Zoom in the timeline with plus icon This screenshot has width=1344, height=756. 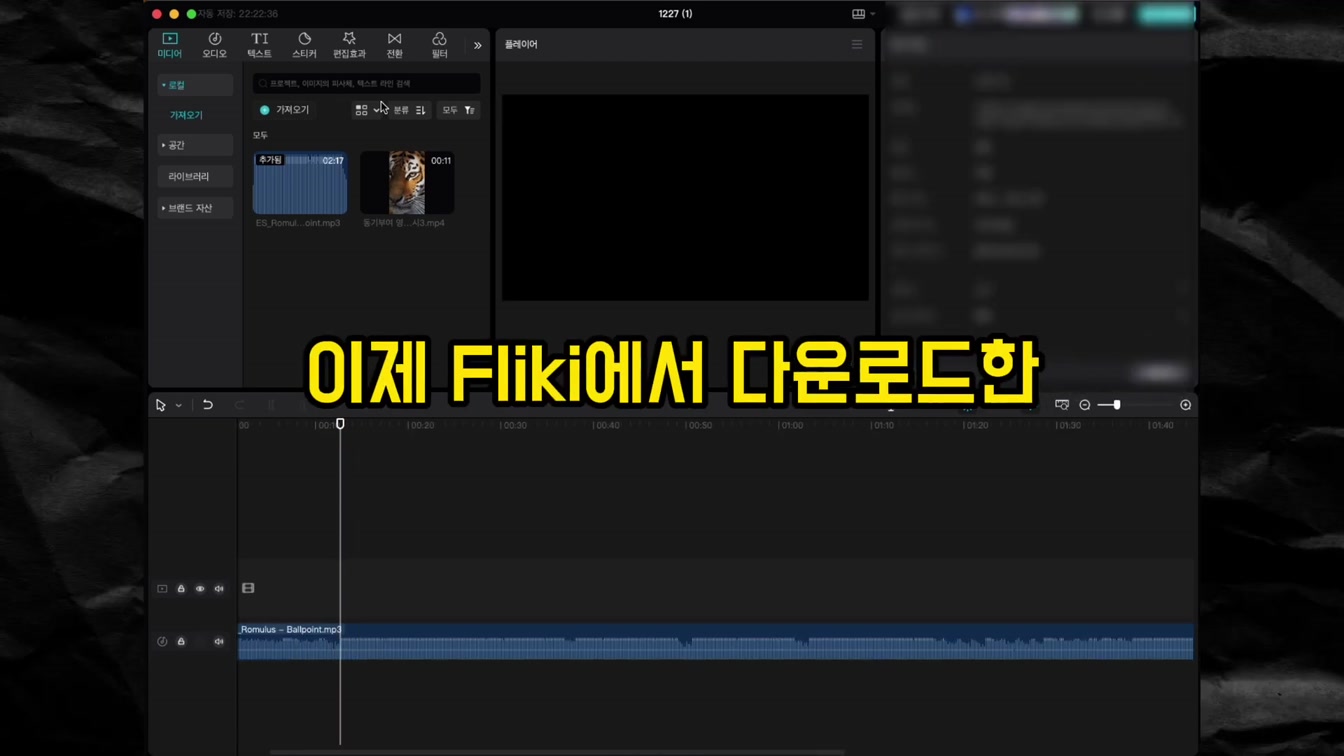point(1186,405)
